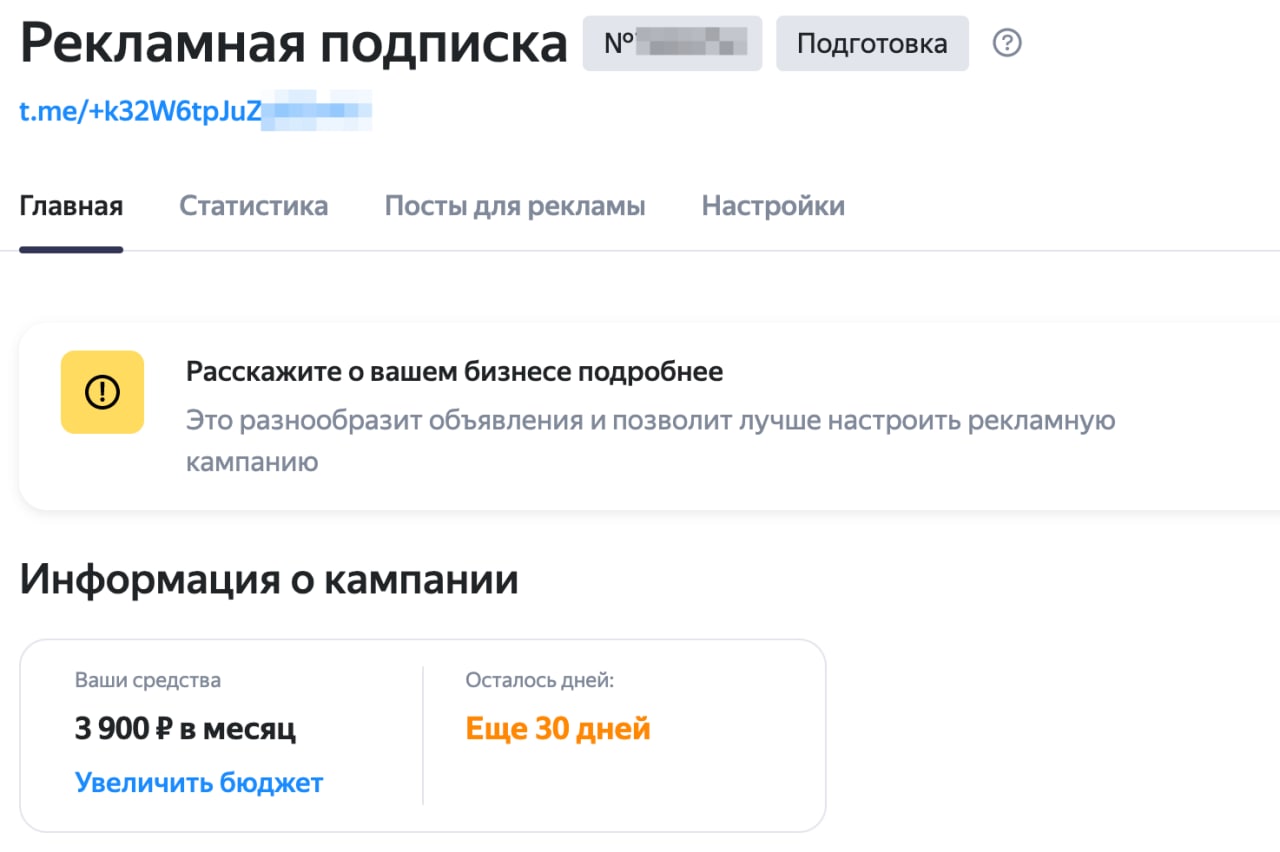
Task: Click the ₽ currency symbol in the budget
Action: pyautogui.click(x=165, y=729)
